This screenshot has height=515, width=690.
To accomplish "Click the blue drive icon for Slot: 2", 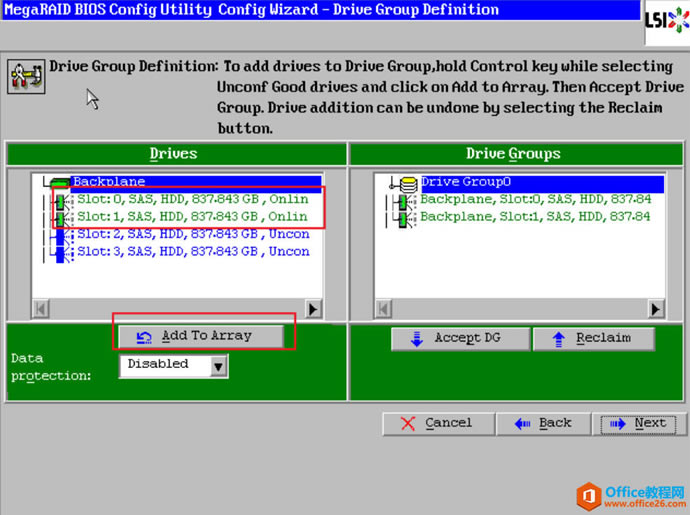I will pyautogui.click(x=61, y=236).
